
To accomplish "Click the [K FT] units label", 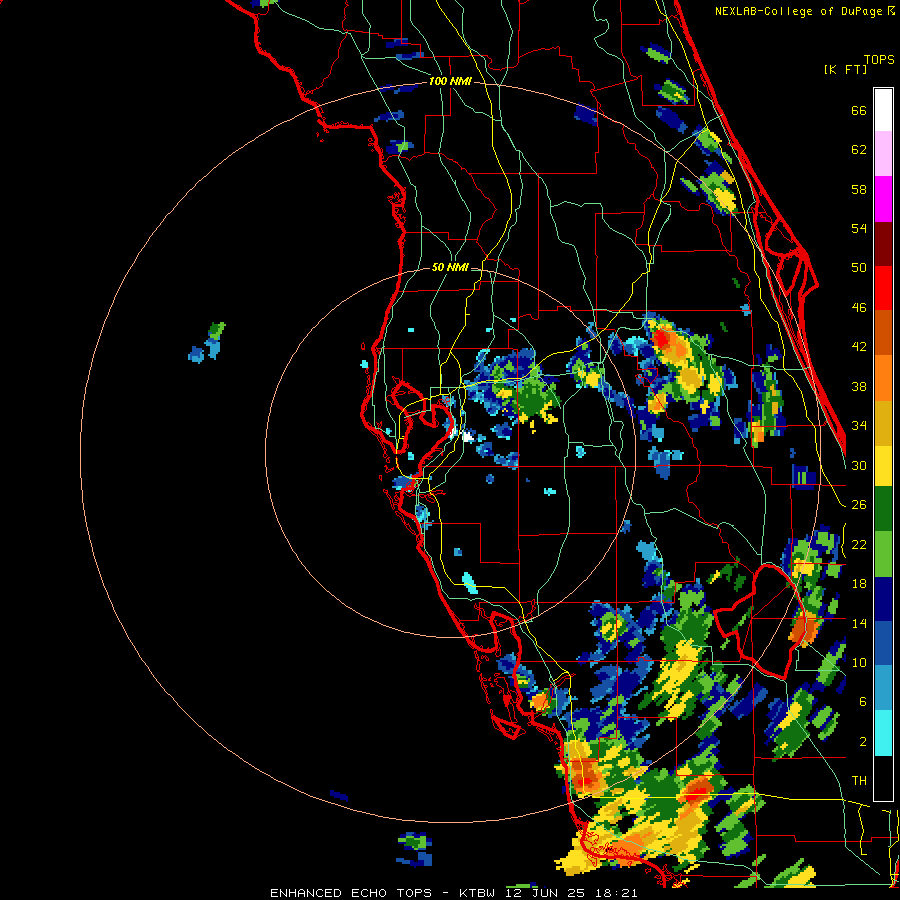I will [845, 70].
